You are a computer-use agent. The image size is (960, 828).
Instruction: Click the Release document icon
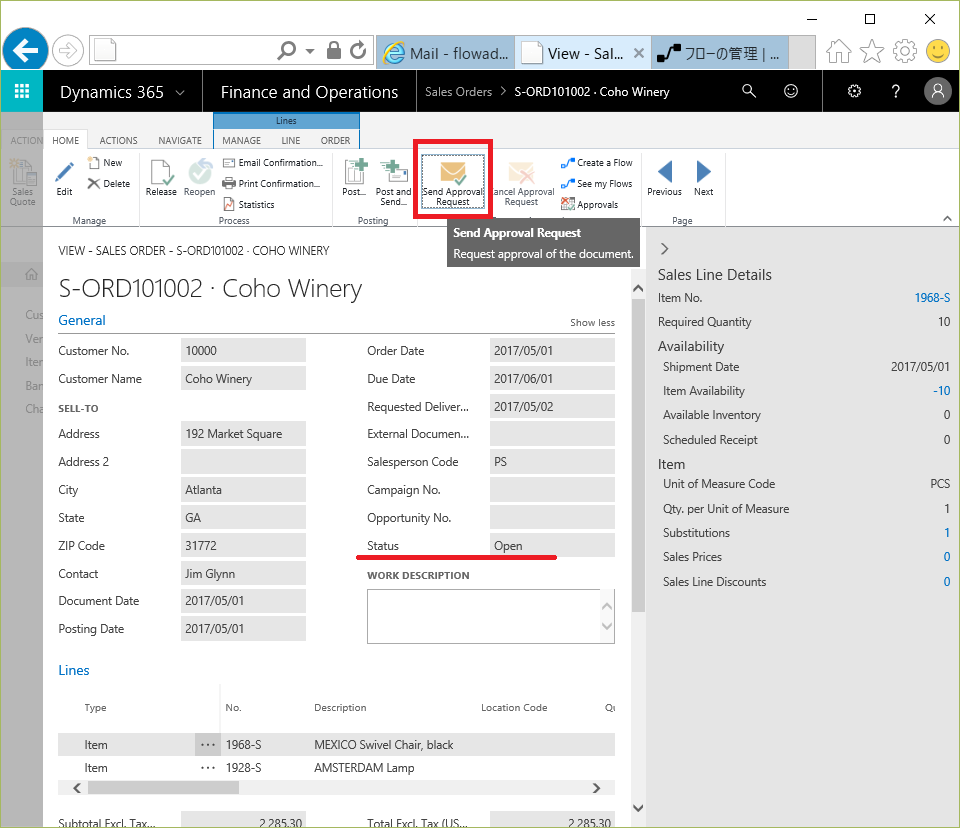(x=161, y=173)
